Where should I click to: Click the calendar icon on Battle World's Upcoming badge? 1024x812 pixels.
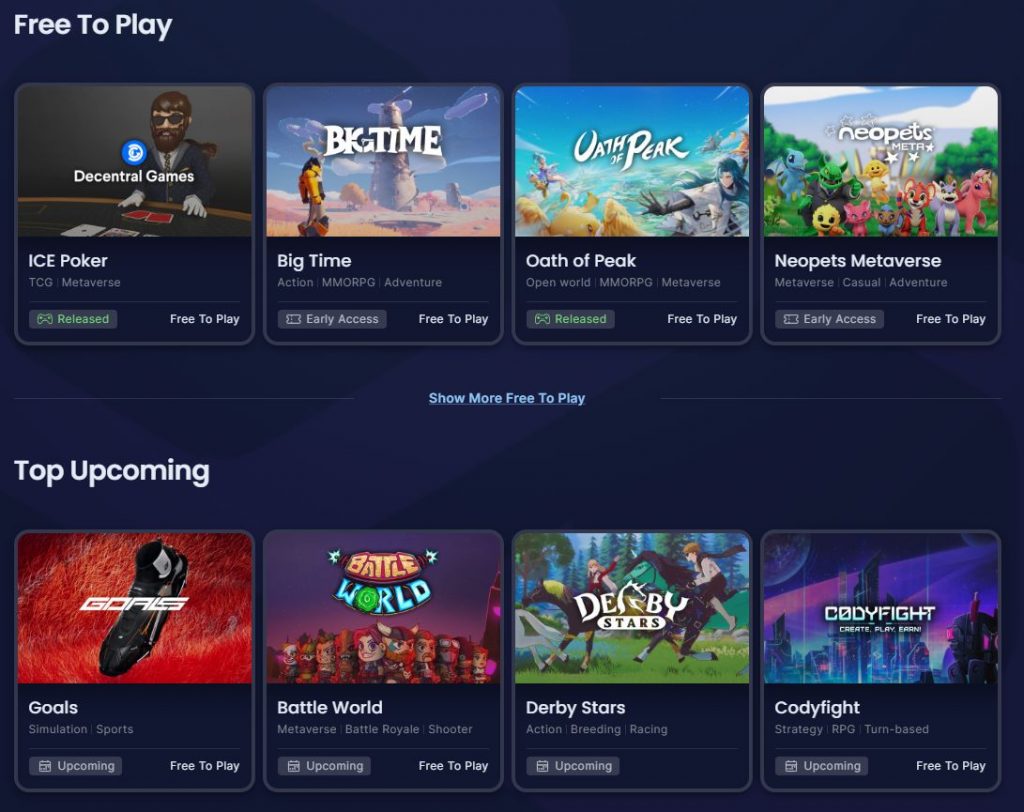click(x=294, y=766)
